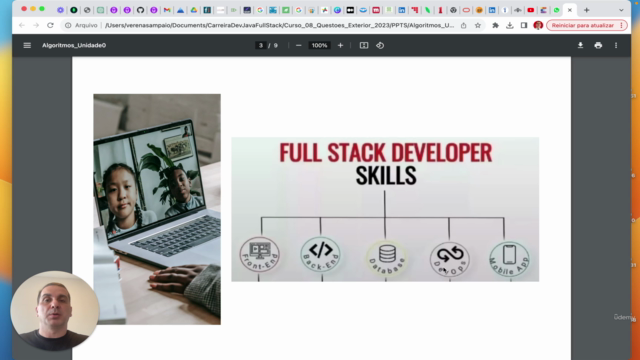Close the active PDF tab
The height and width of the screenshot is (360, 640).
point(570,10)
